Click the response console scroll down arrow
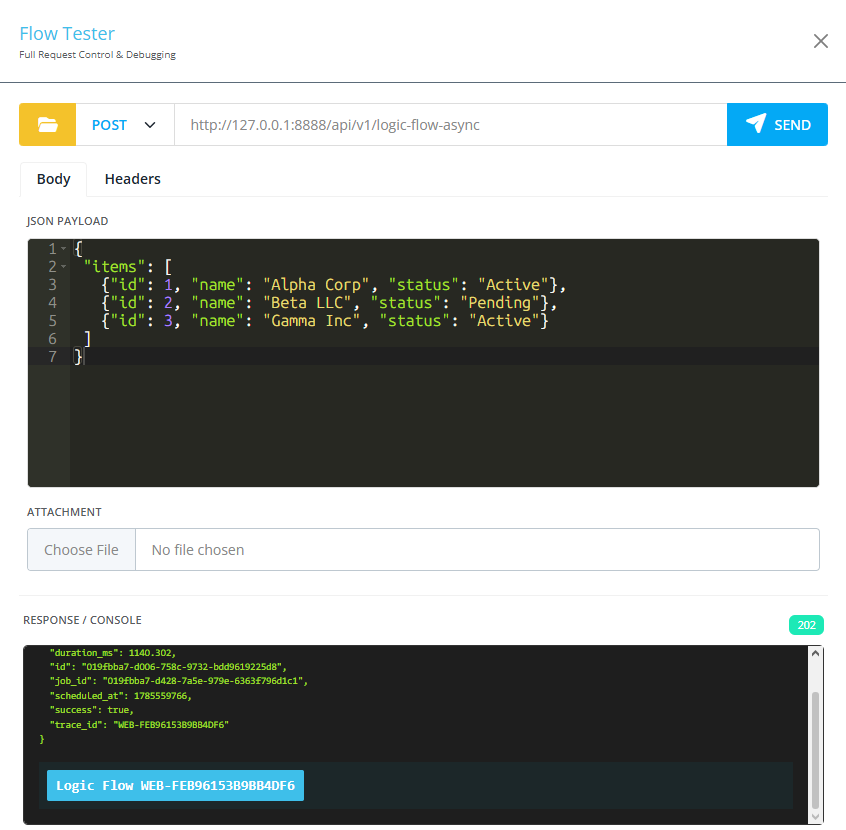 pos(815,817)
